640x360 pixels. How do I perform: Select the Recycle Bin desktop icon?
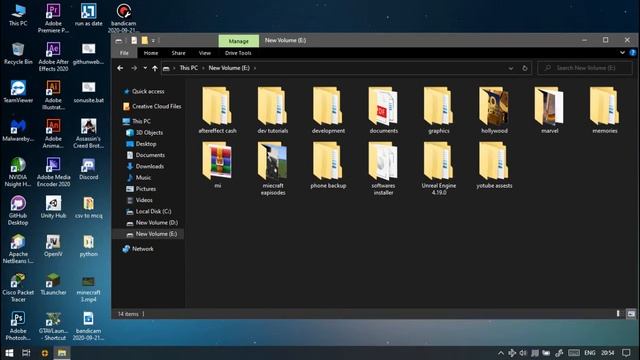pos(18,53)
